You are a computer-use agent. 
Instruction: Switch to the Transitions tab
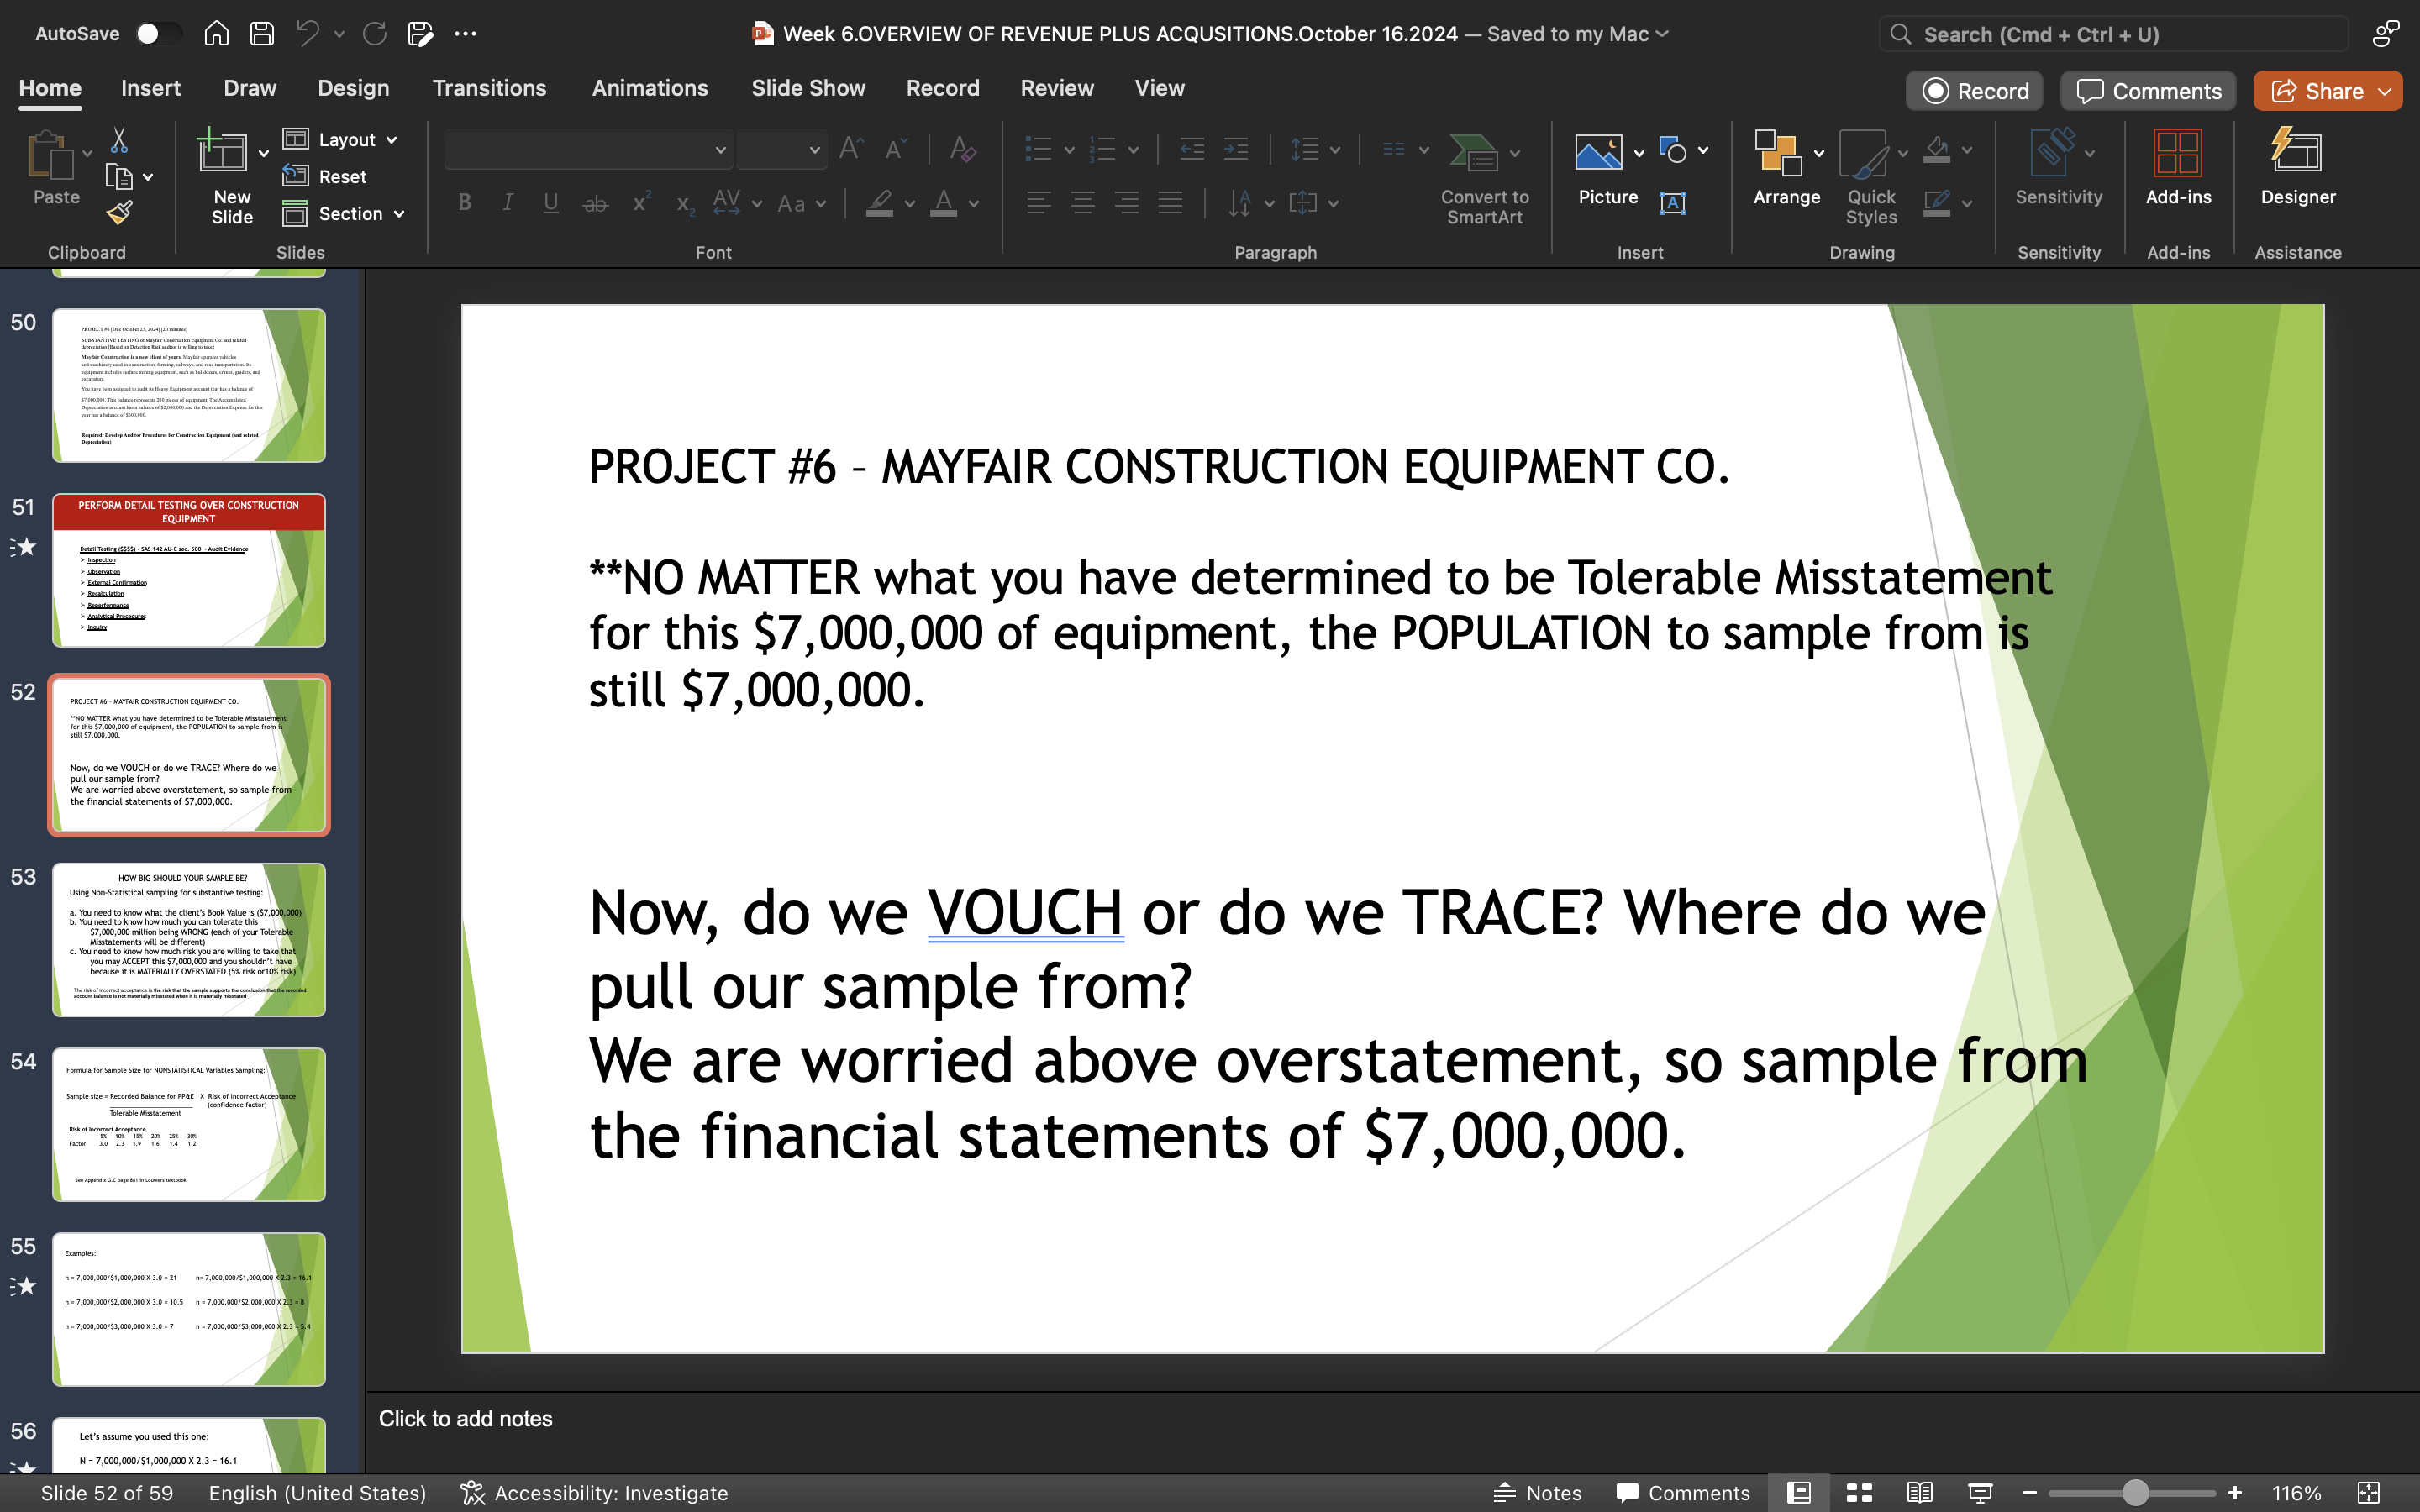pyautogui.click(x=489, y=88)
